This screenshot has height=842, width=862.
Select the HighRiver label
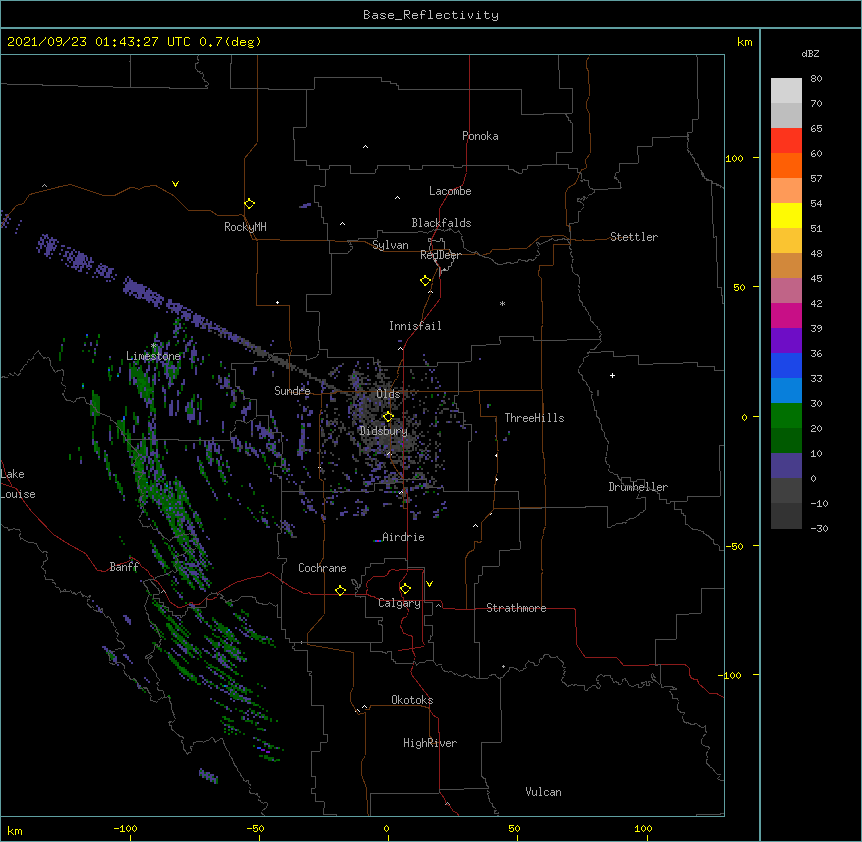pyautogui.click(x=430, y=743)
